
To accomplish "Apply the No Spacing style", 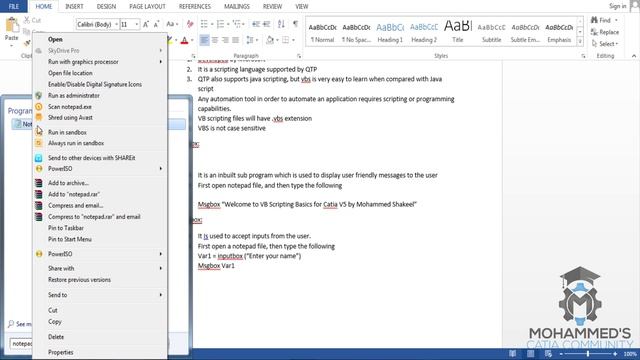I will click(356, 32).
